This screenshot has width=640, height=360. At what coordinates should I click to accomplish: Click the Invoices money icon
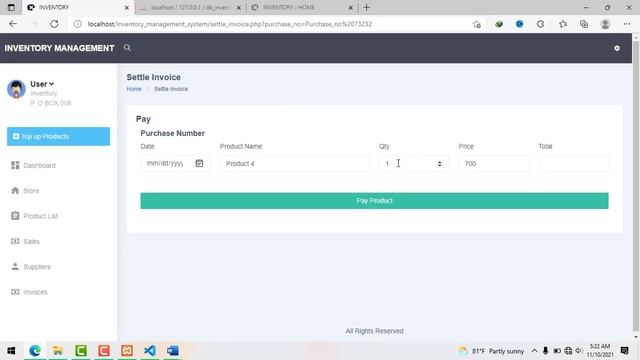point(15,292)
